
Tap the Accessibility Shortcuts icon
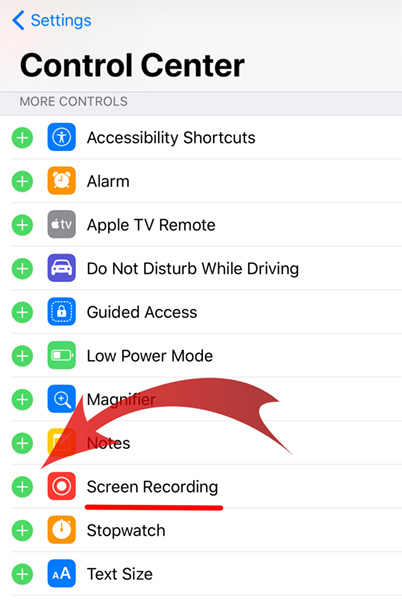point(61,137)
